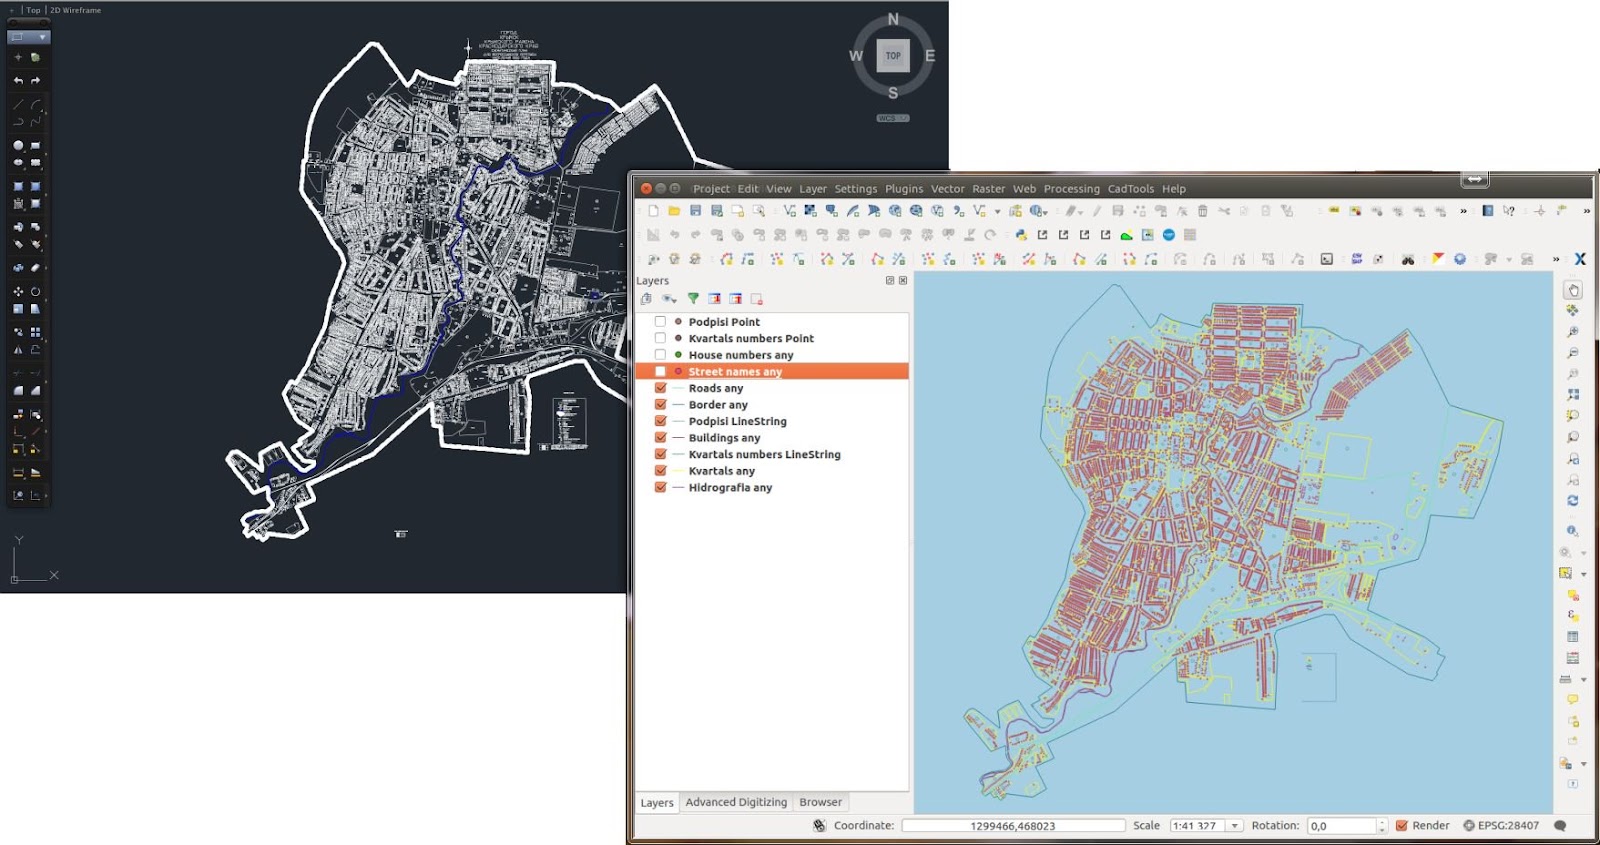Hide the Buildings any layer

660,438
